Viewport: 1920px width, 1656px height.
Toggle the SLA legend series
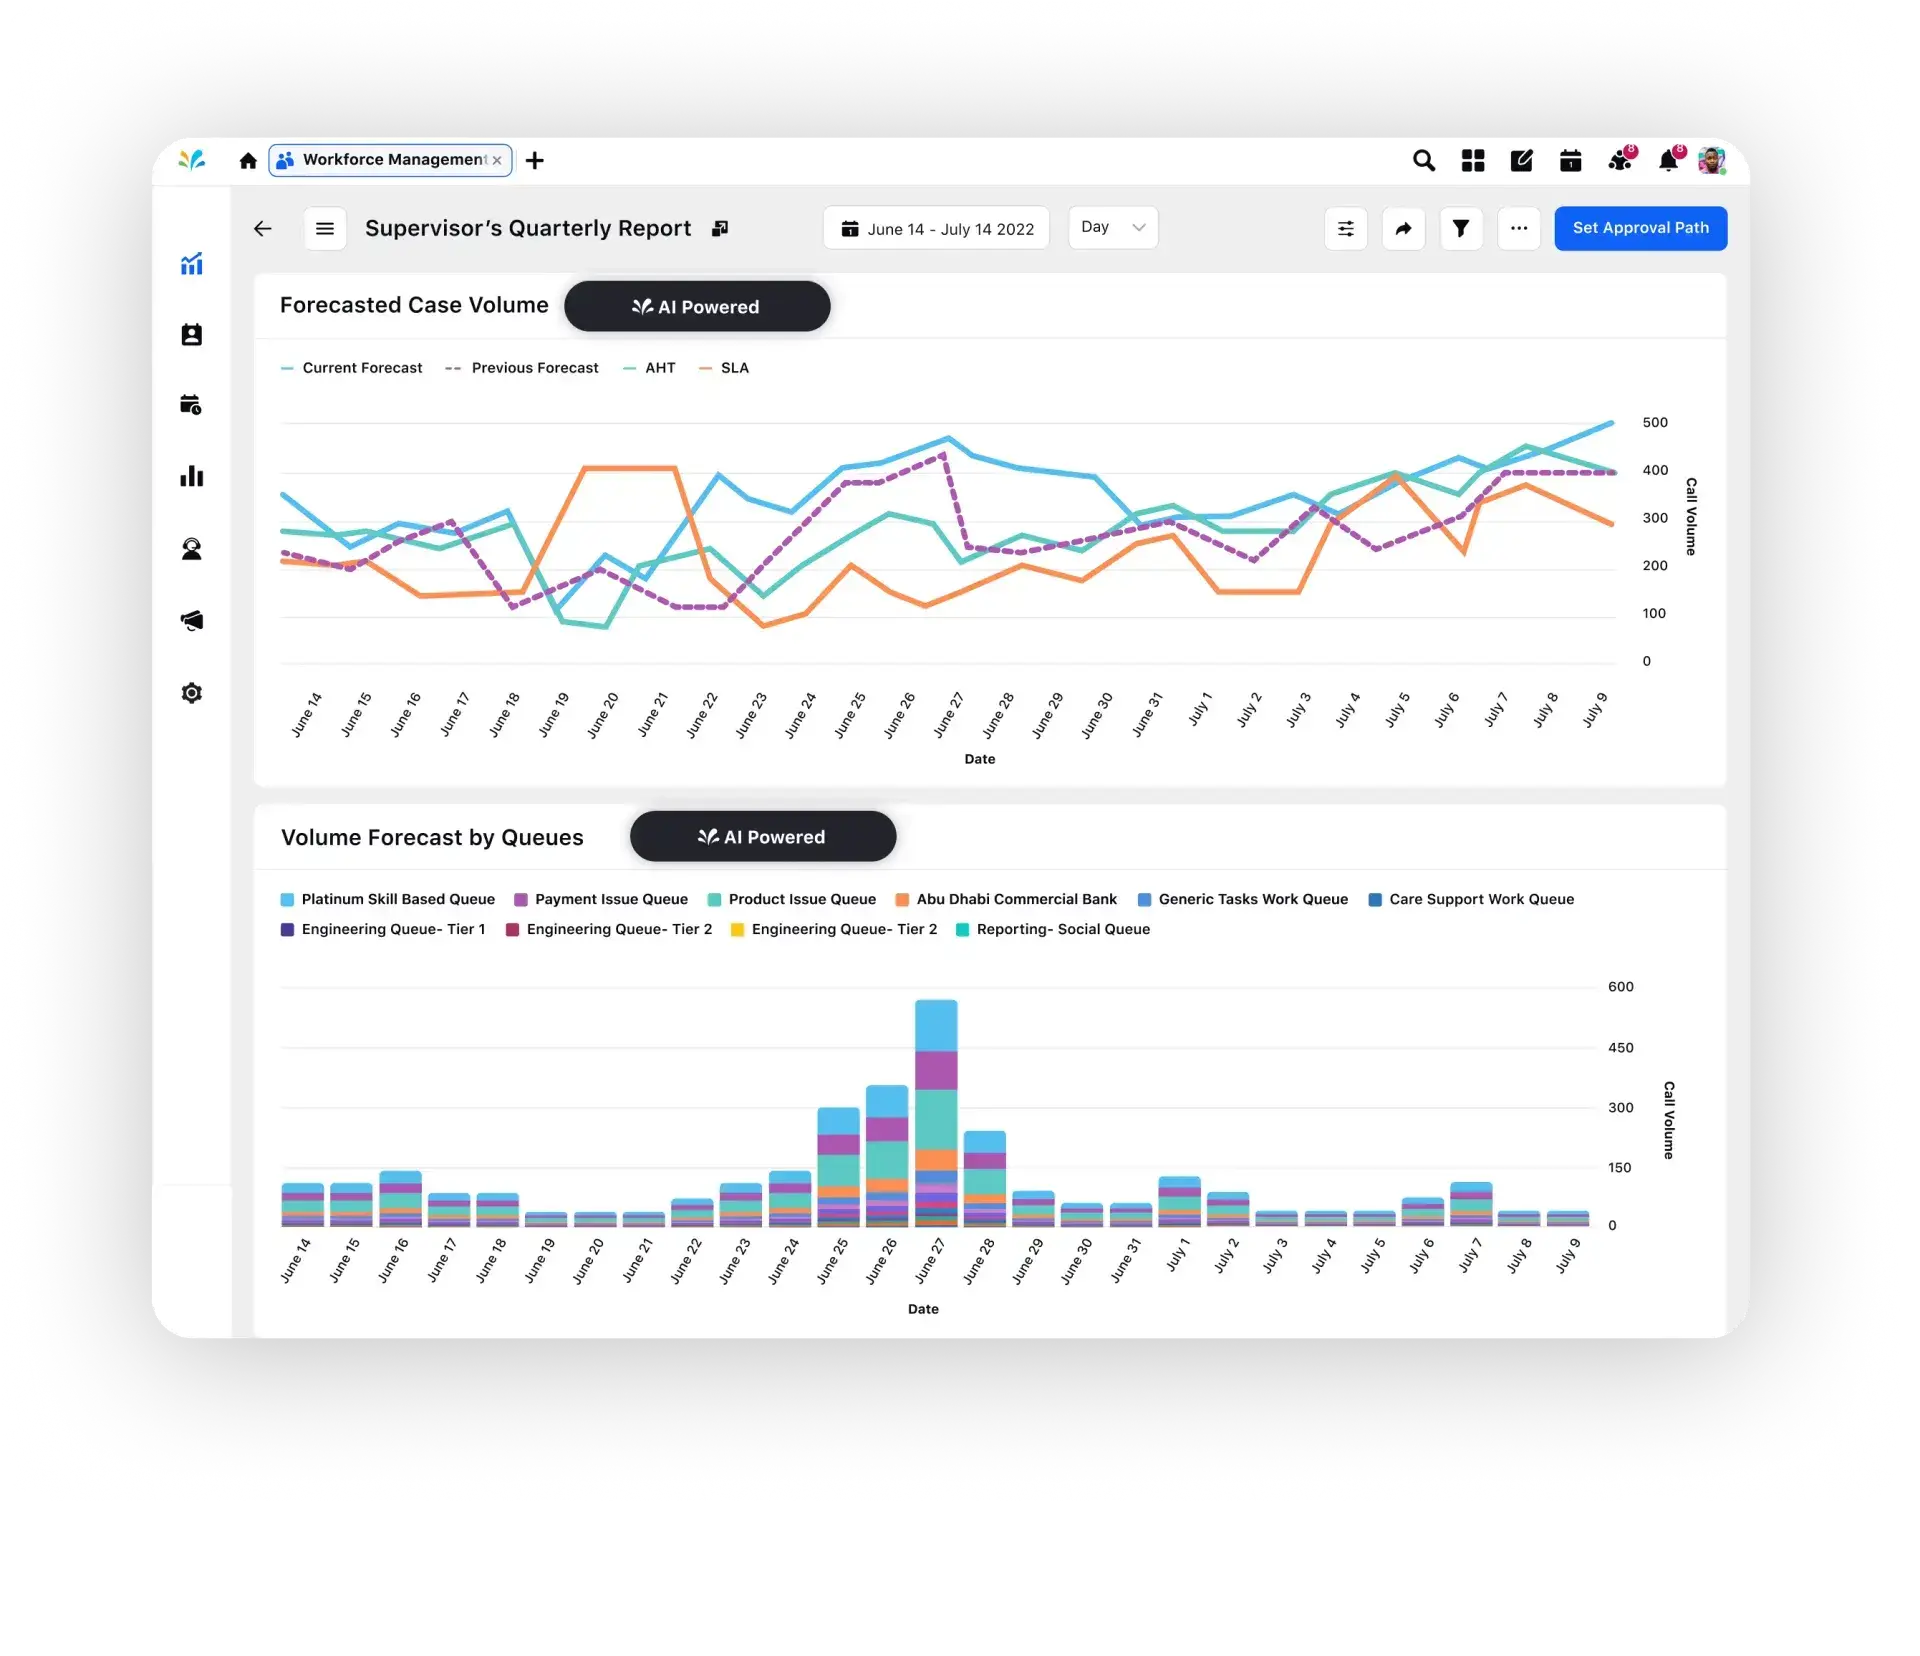click(724, 368)
